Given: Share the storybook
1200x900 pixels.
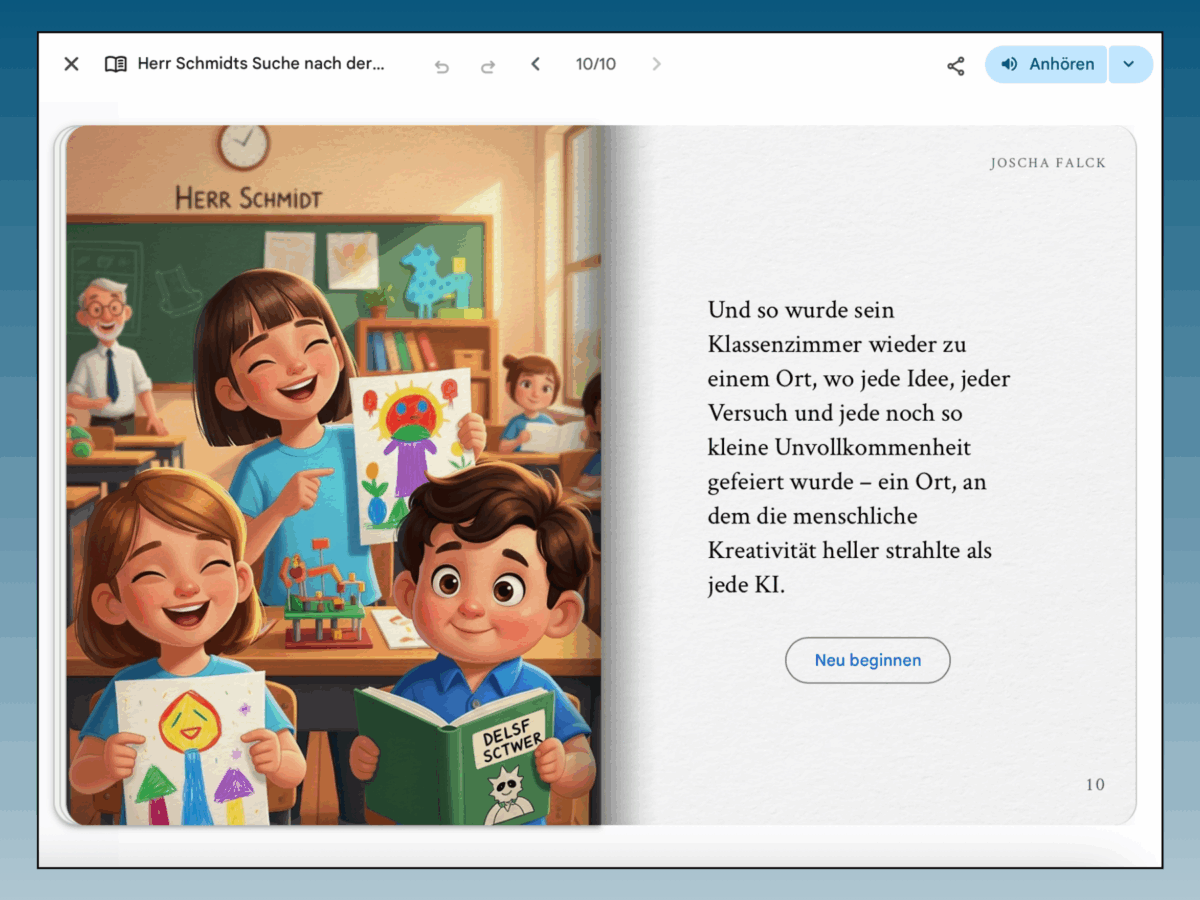Looking at the screenshot, I should 956,66.
